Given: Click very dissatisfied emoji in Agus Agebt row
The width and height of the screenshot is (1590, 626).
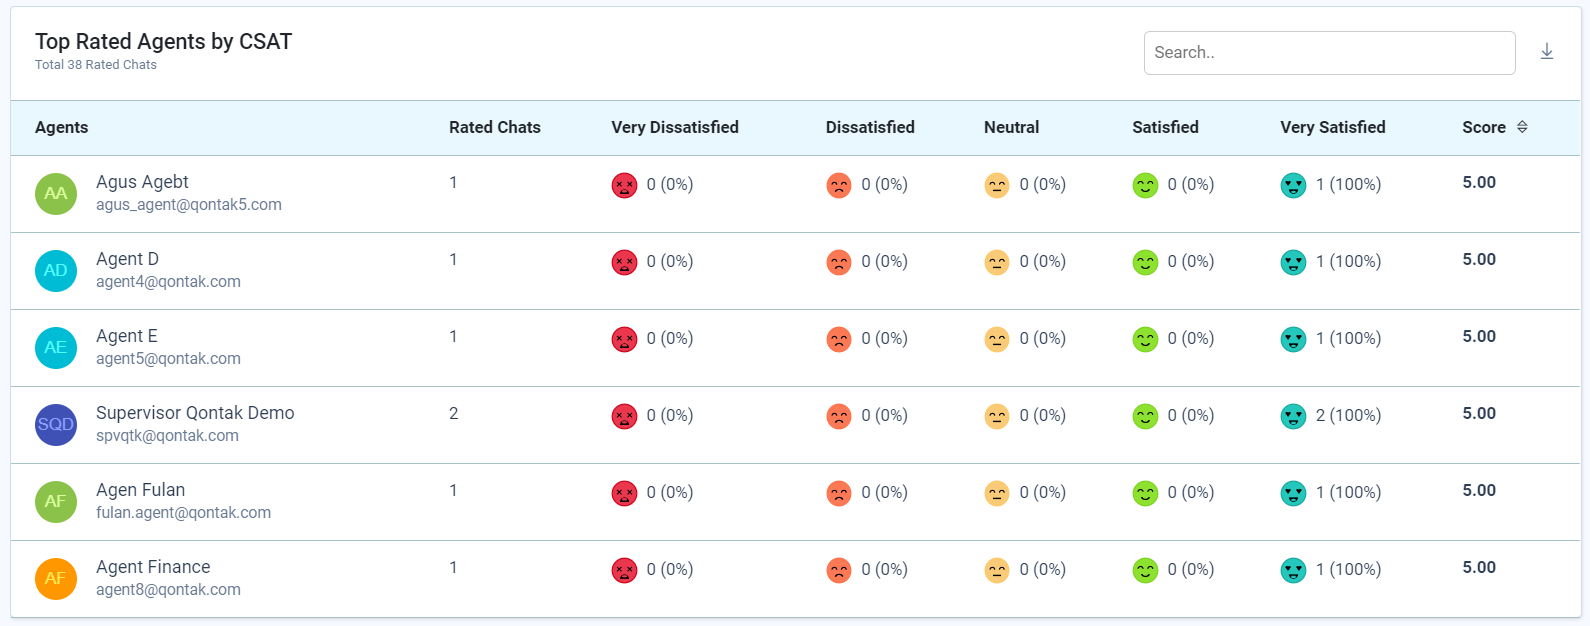Looking at the screenshot, I should click(x=624, y=186).
